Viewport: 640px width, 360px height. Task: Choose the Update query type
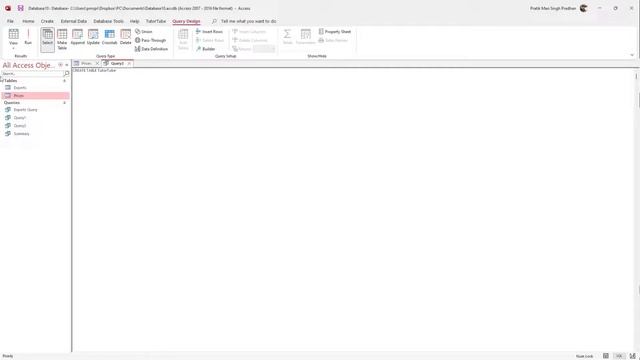(93, 37)
